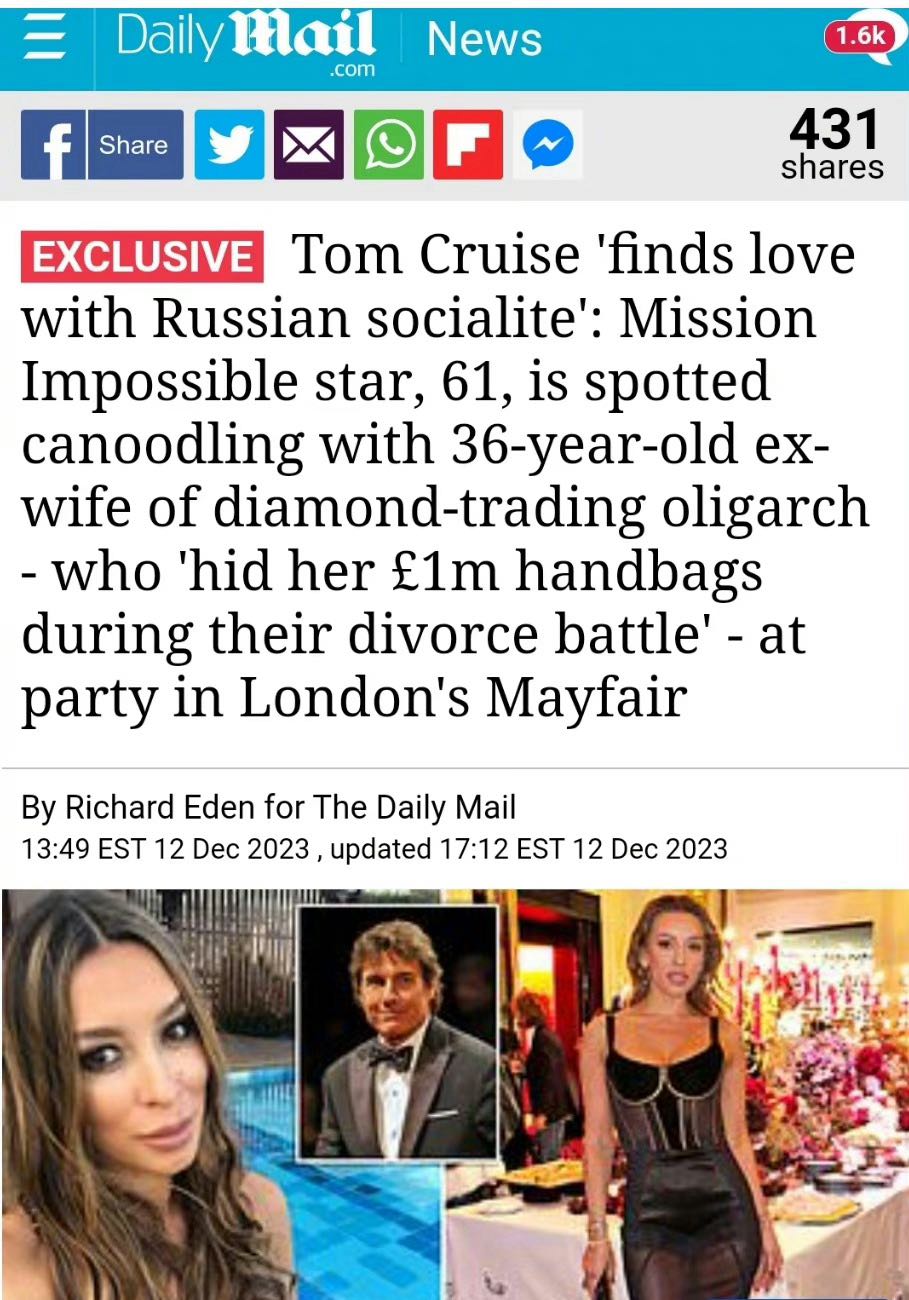Share the article on Twitter

229,145
